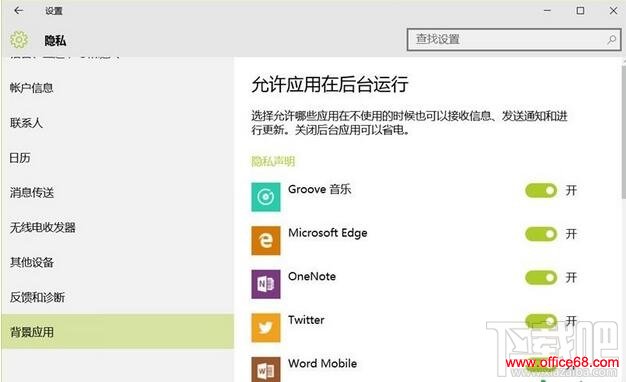Go back with the arrow button
Screen dimensions: 626x382
[x=18, y=11]
